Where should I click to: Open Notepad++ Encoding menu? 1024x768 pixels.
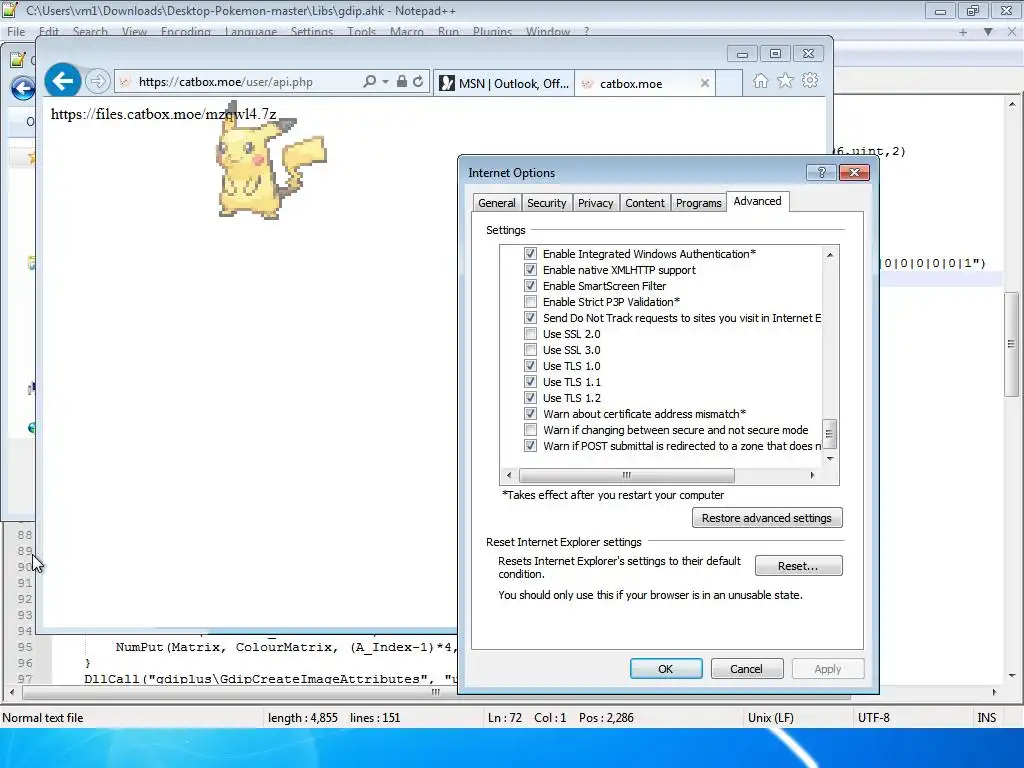[x=185, y=31]
